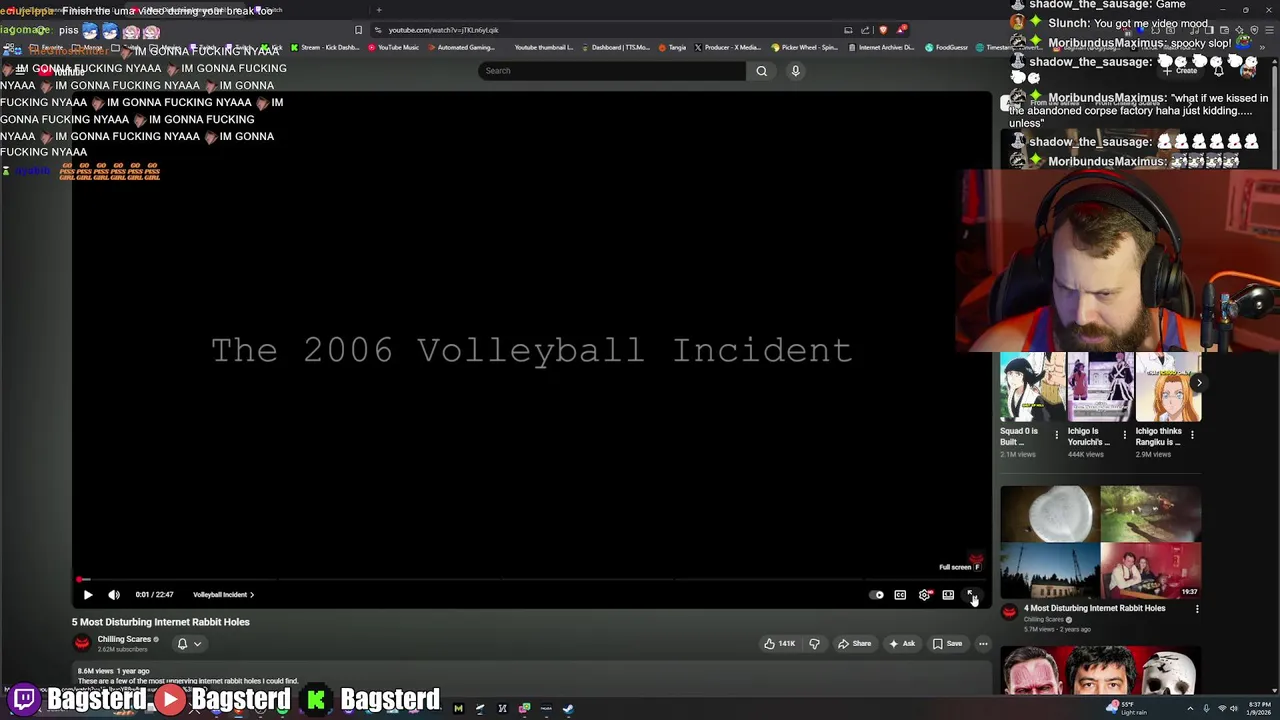Image resolution: width=1280 pixels, height=720 pixels.
Task: Dislike the video
Action: point(814,644)
